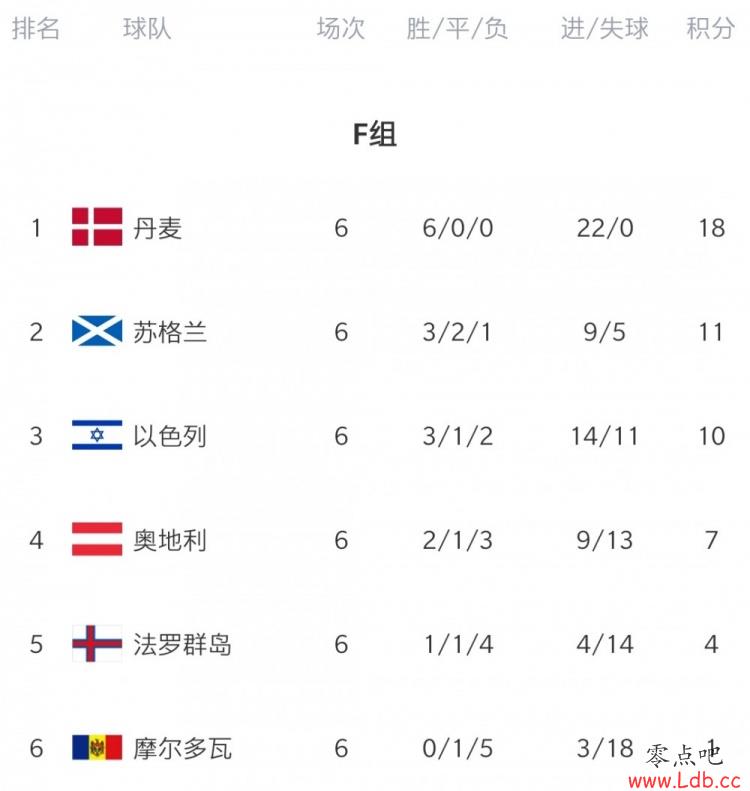
Task: Click the Scotland flag icon
Action: pyautogui.click(x=97, y=331)
